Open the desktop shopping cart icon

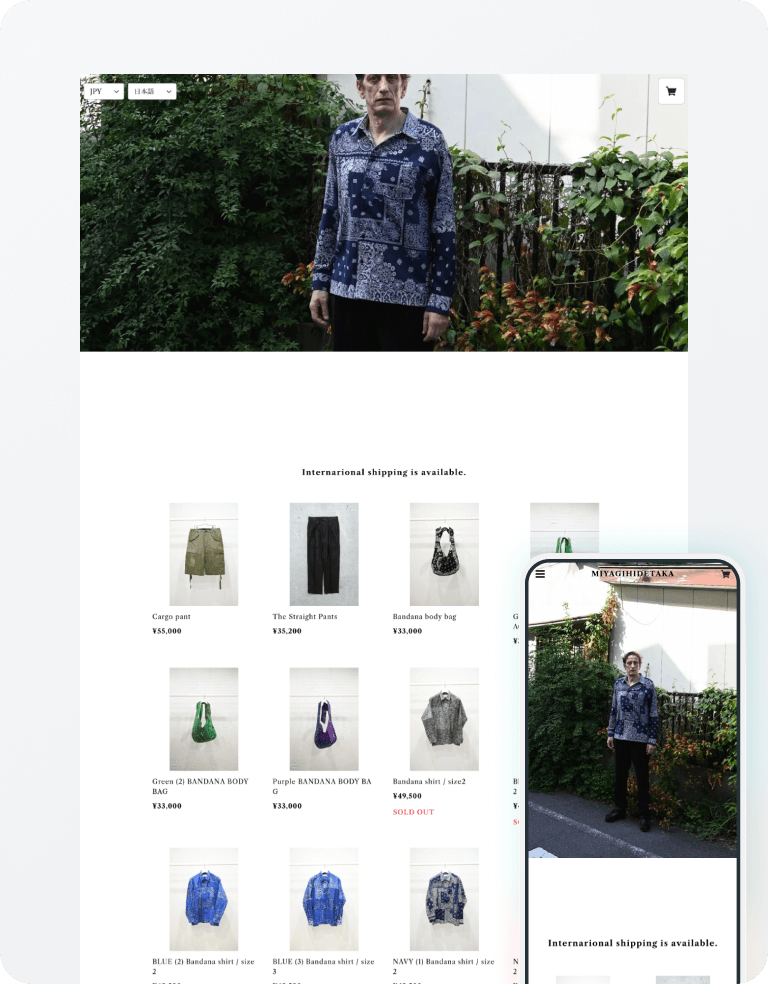click(671, 91)
